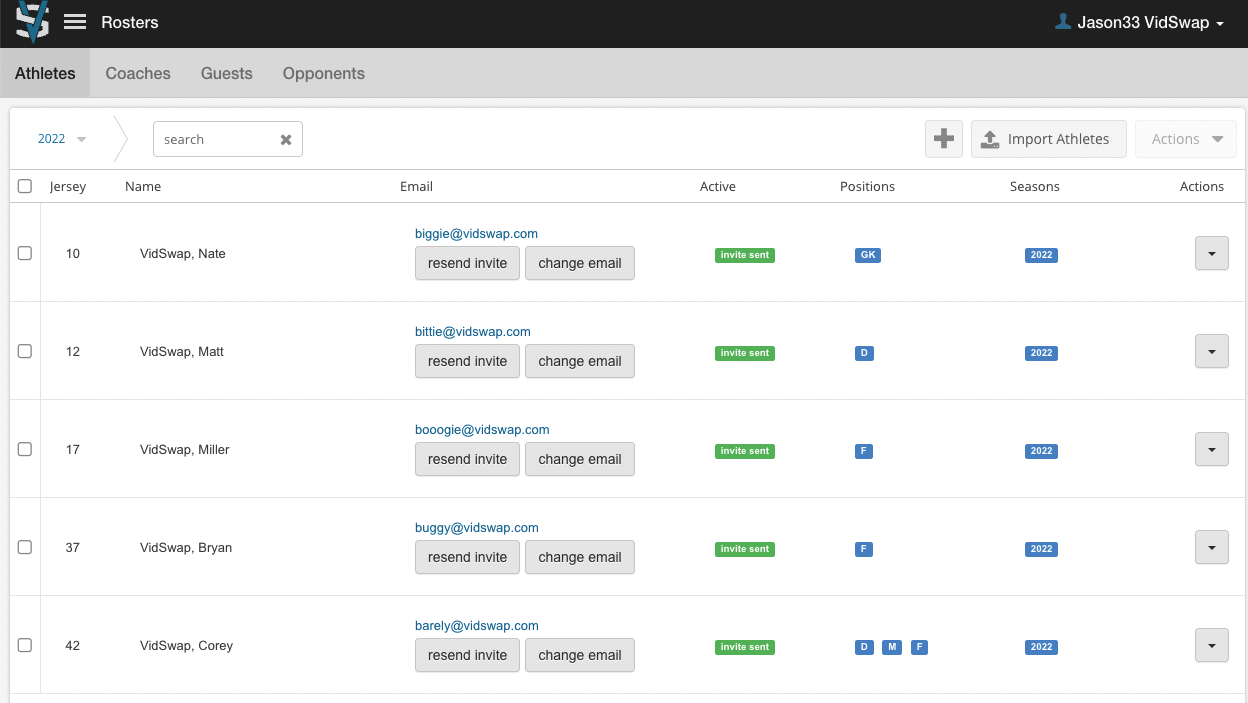Change email for buggy@vidswap.com
Viewport: 1248px width, 703px height.
click(x=580, y=557)
